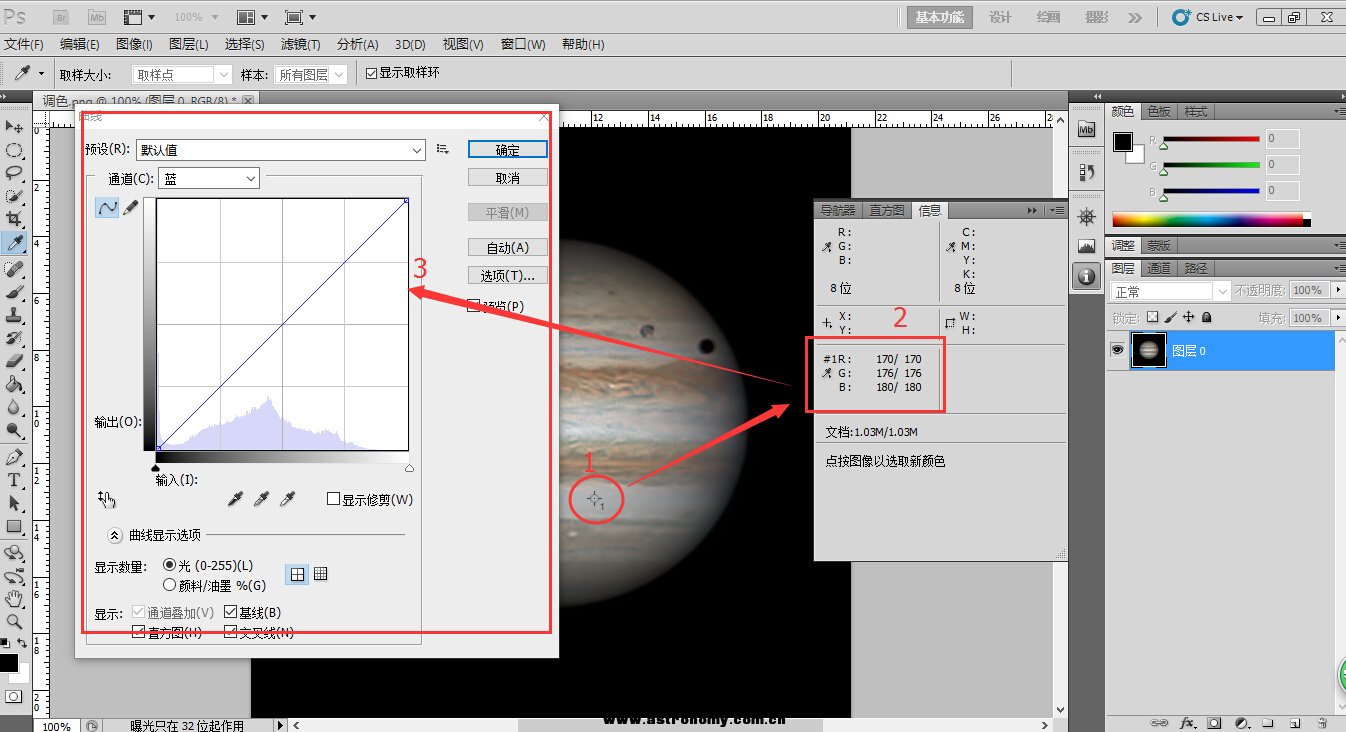Viewport: 1346px width, 732px height.
Task: Click the 取消 button in Curves
Action: click(508, 178)
